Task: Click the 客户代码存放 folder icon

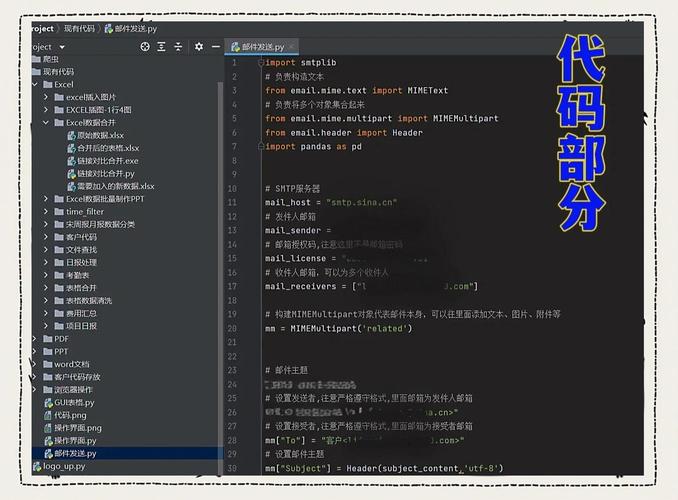Action: [x=48, y=377]
